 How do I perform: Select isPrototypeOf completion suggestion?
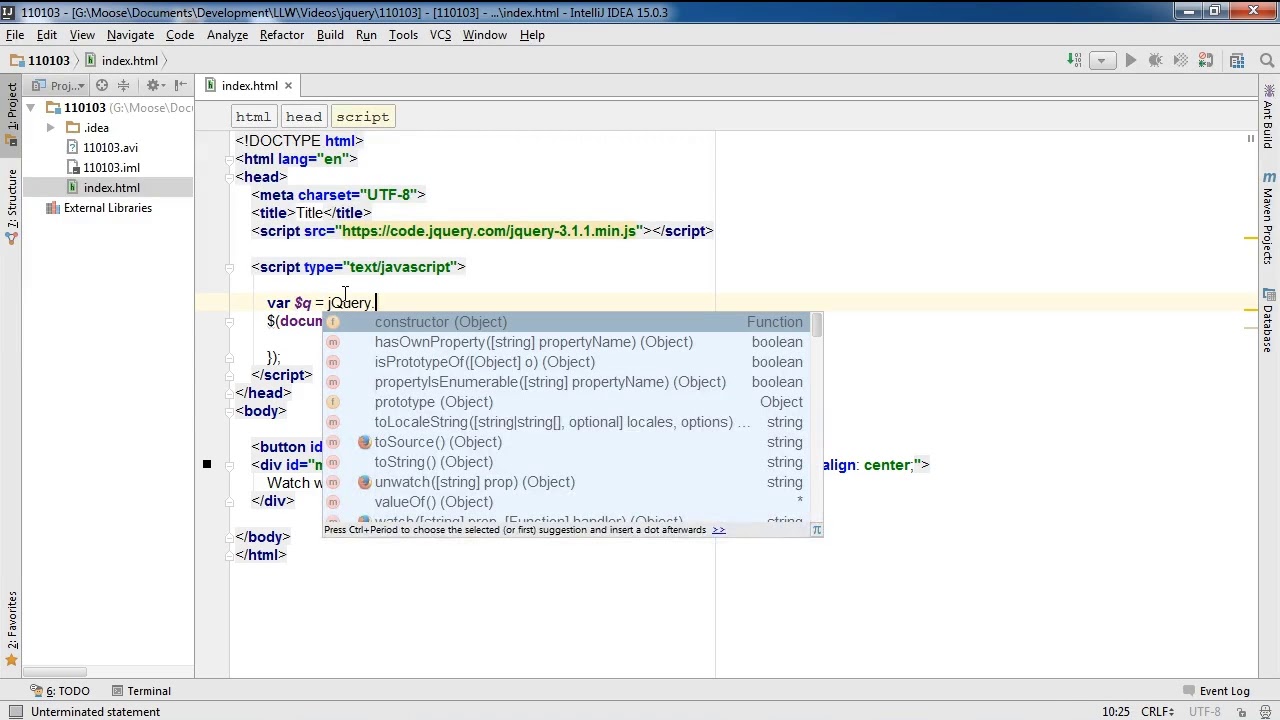[566, 362]
